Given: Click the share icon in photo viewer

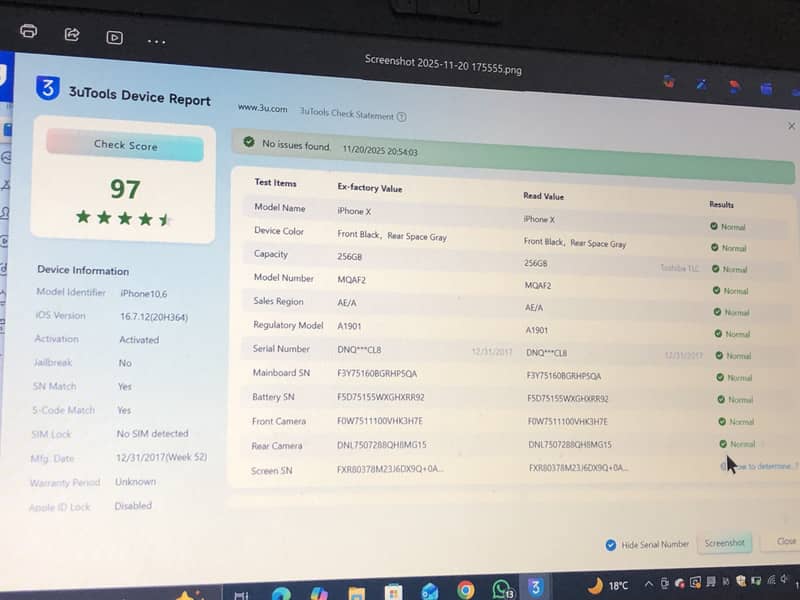Looking at the screenshot, I should point(72,34).
